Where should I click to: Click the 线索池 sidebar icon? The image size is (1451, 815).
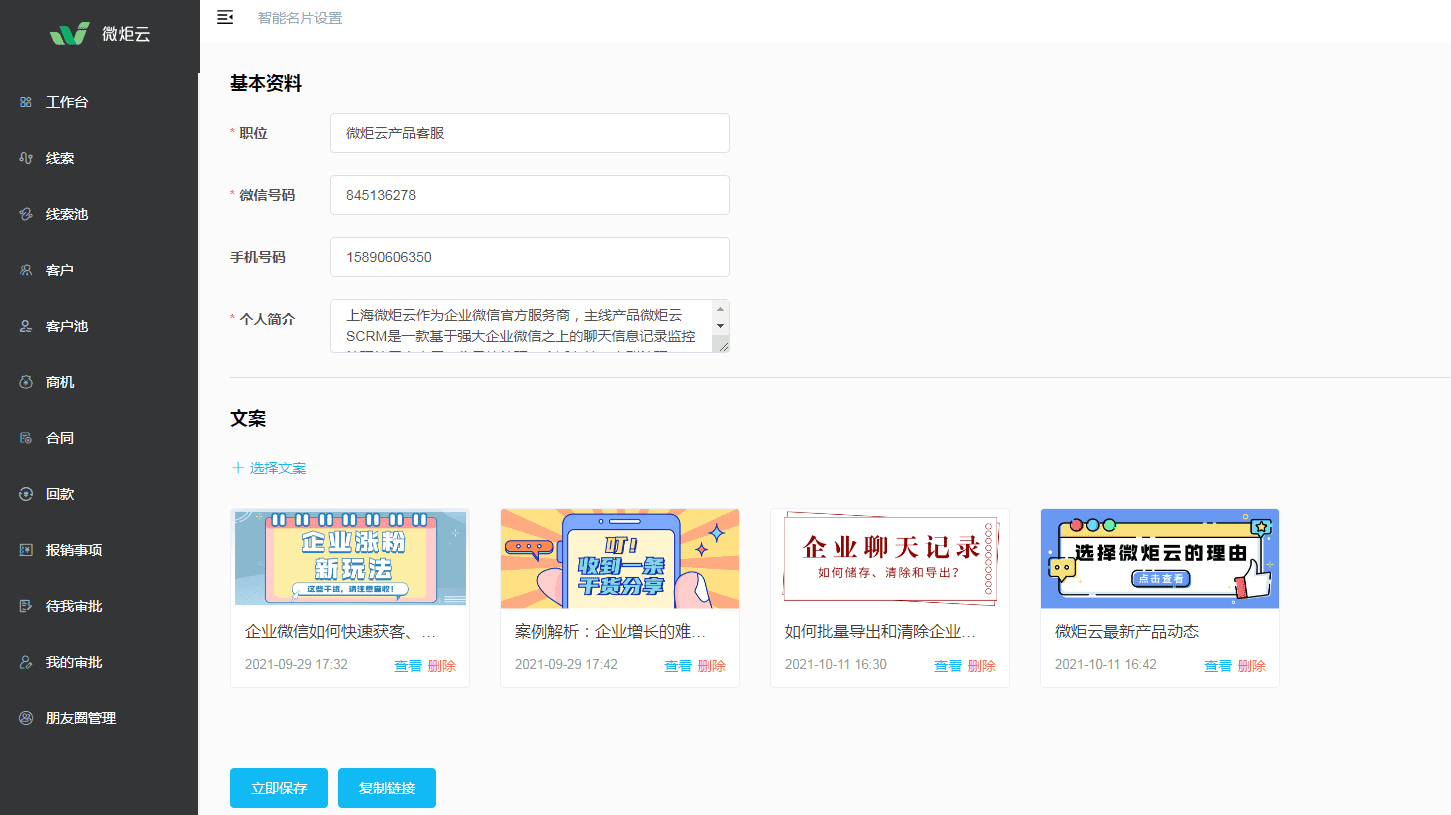[25, 214]
